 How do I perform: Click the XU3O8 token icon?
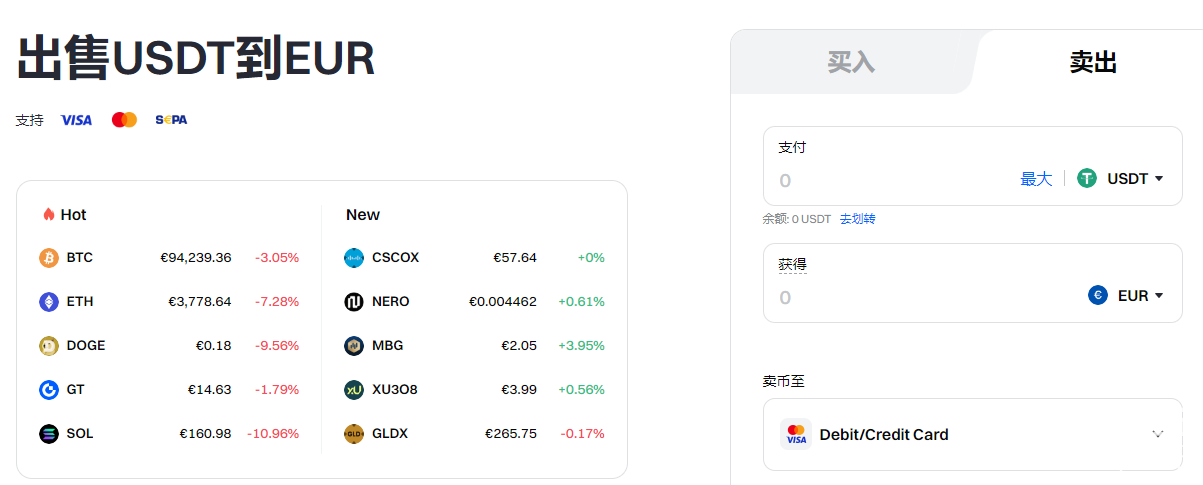[354, 390]
